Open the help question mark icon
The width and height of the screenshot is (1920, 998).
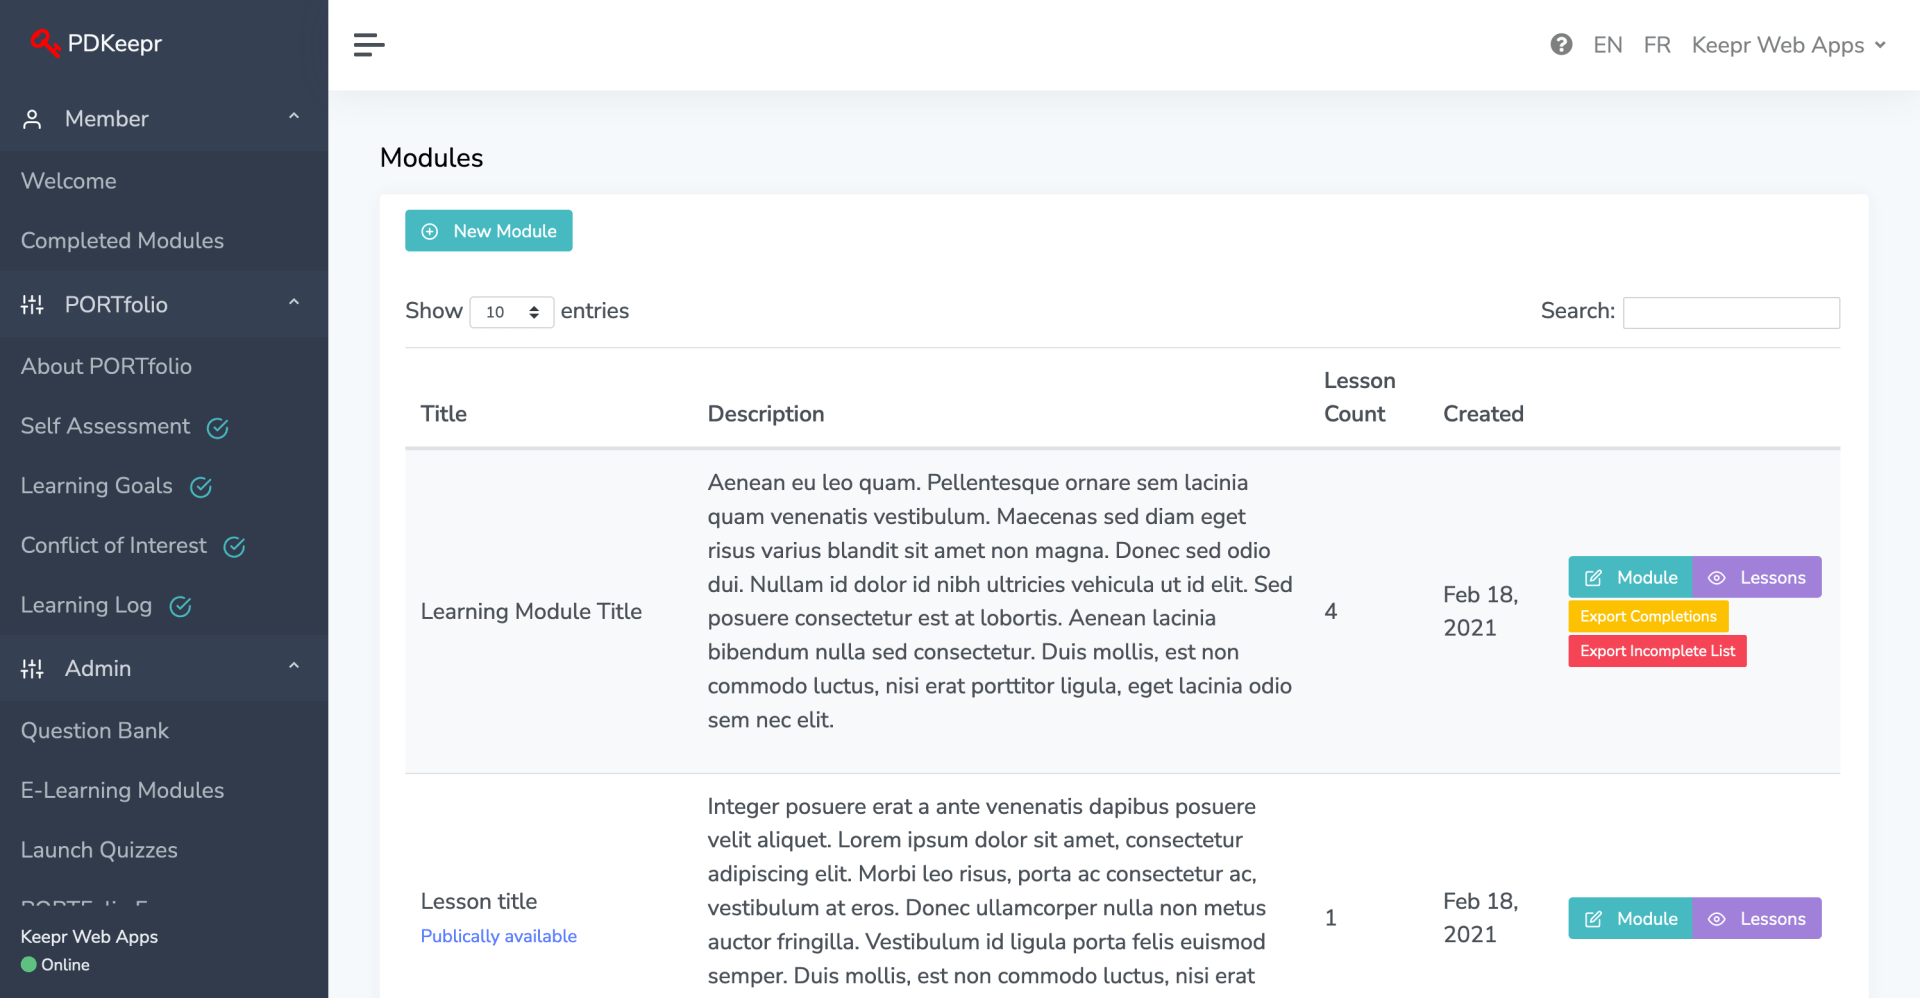click(1561, 45)
